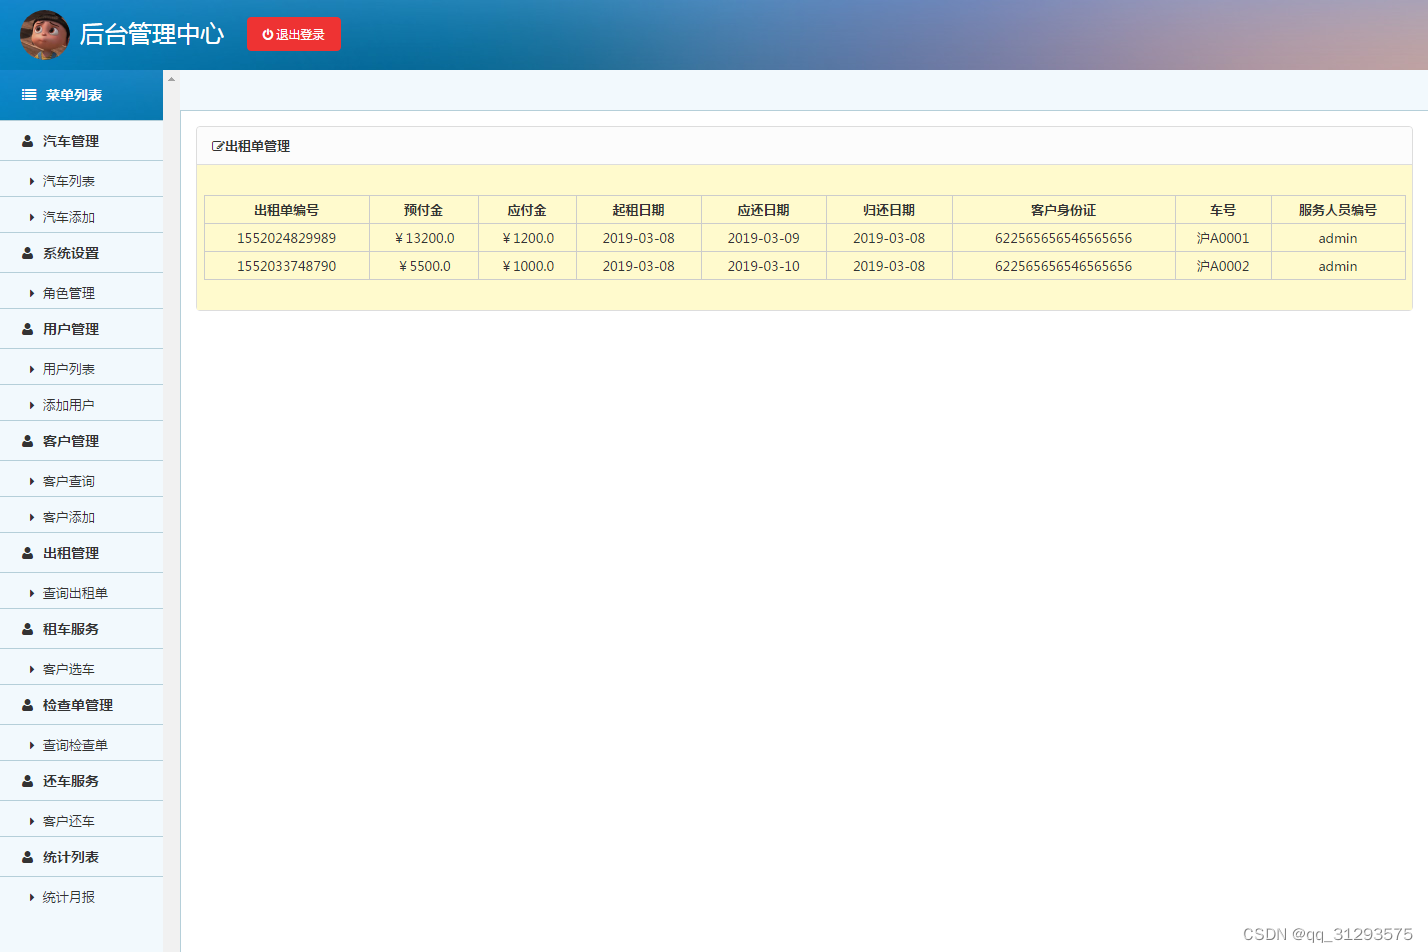Image resolution: width=1428 pixels, height=952 pixels.
Task: Click the 车号 column header
Action: 1223,210
